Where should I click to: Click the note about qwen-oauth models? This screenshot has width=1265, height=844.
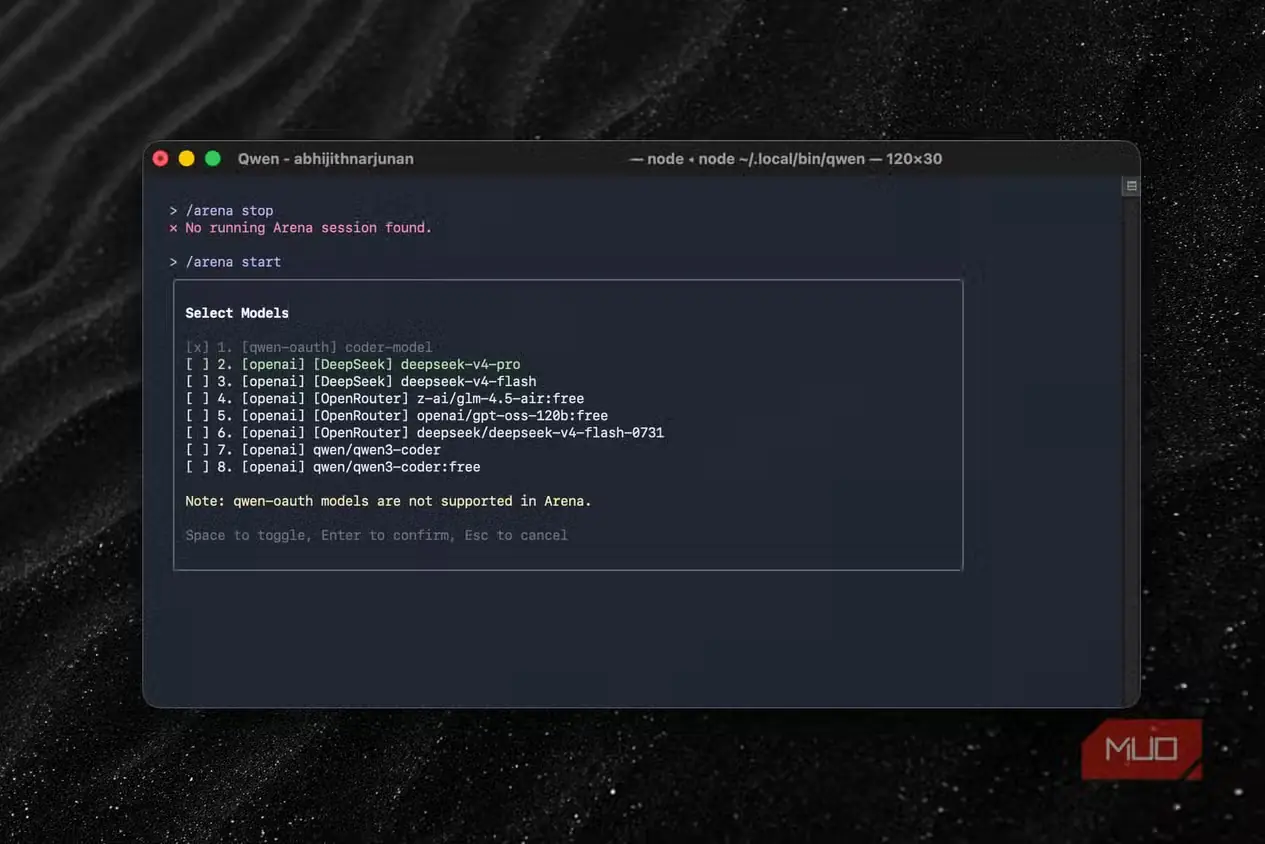click(388, 501)
